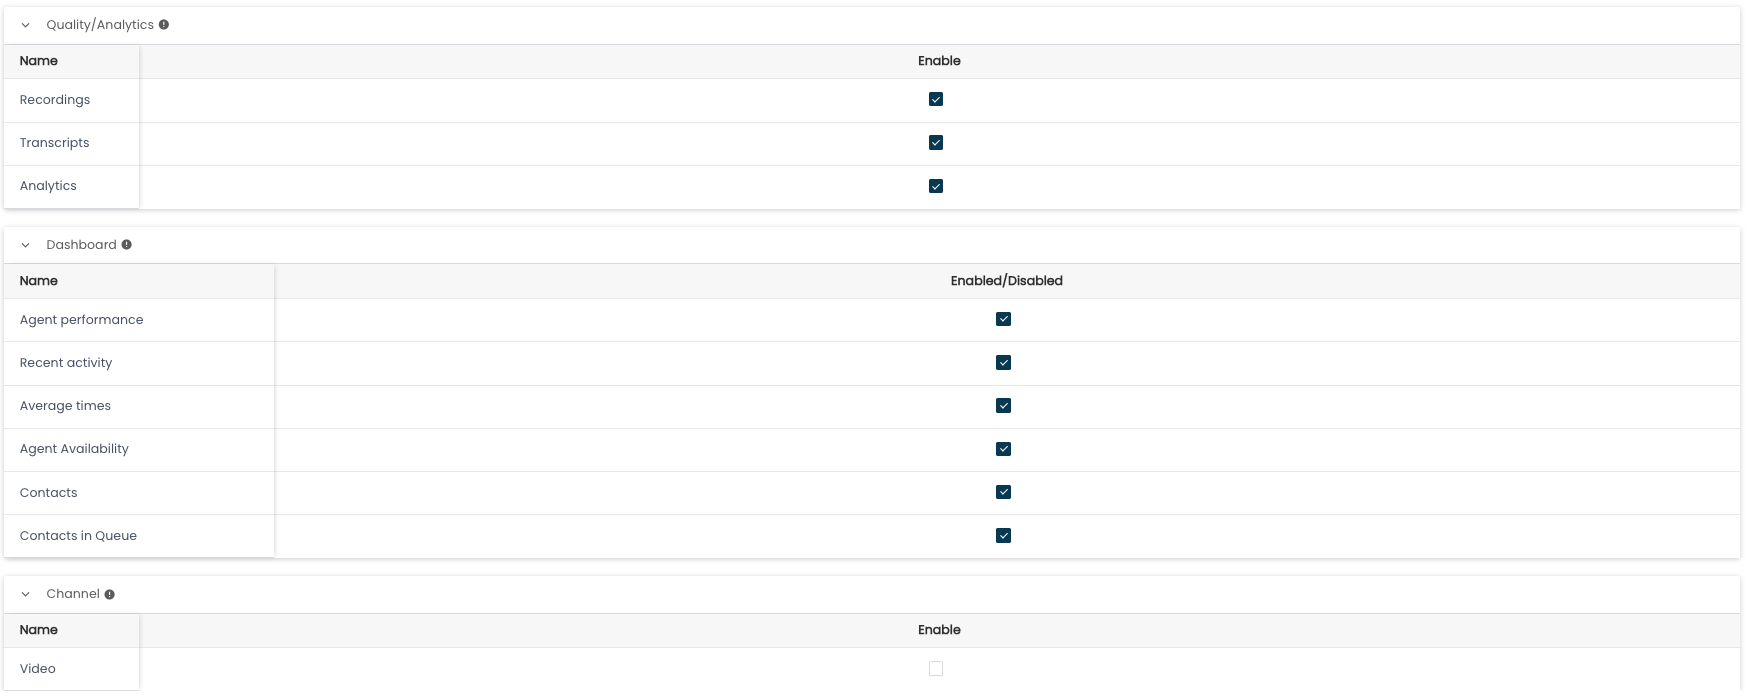Click the Name header in Dashboard table
This screenshot has width=1752, height=699.
click(39, 281)
